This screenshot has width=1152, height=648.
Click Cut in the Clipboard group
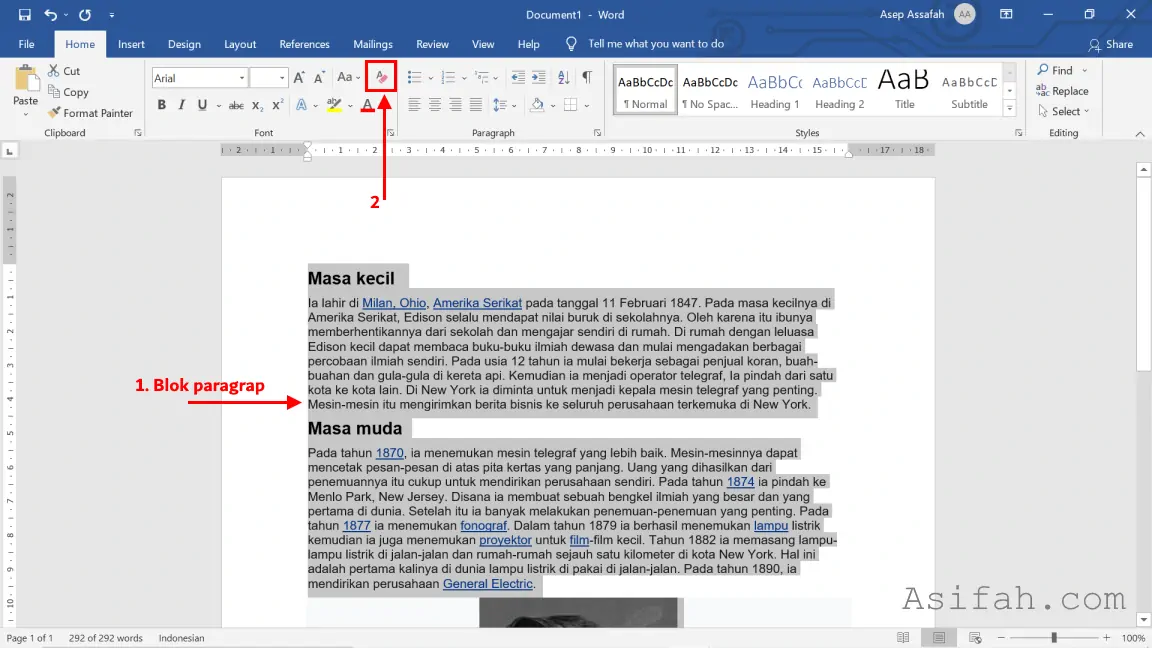(x=64, y=71)
